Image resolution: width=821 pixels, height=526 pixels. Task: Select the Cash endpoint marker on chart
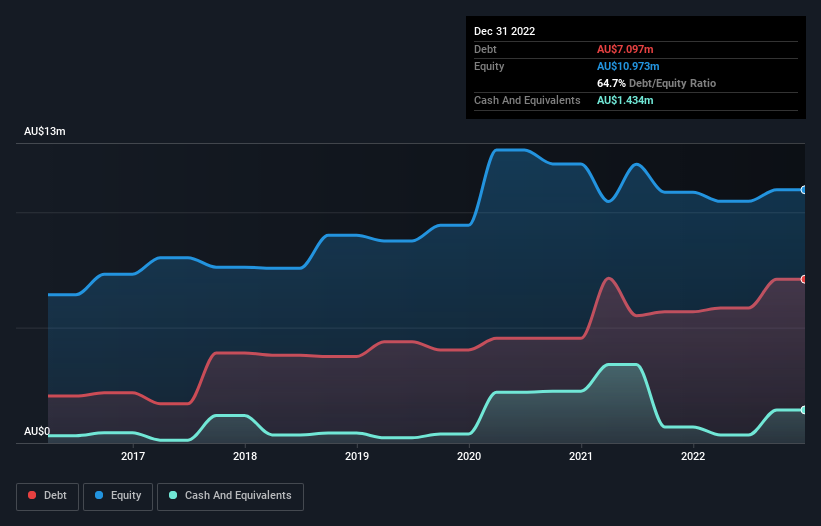click(x=804, y=410)
